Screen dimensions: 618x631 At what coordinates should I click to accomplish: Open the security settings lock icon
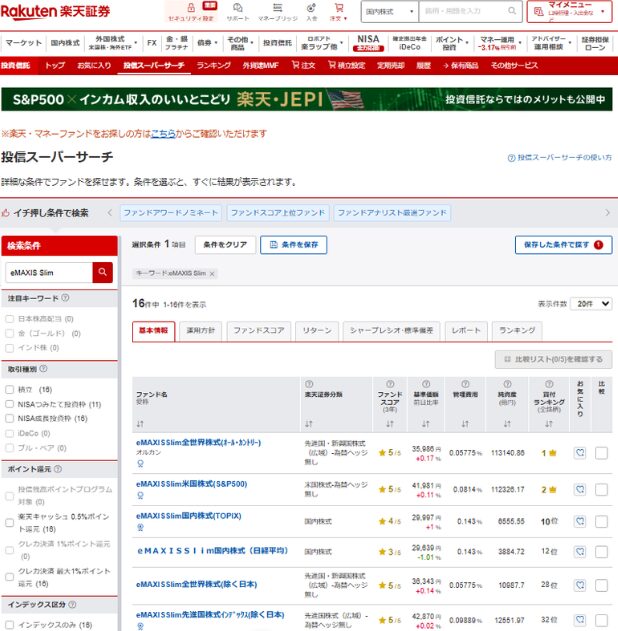point(191,8)
